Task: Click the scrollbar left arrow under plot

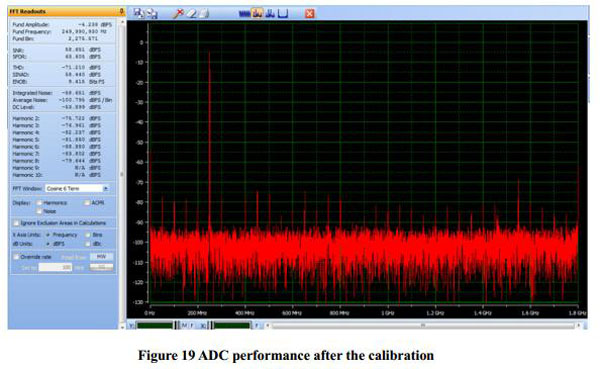Action: [268, 325]
